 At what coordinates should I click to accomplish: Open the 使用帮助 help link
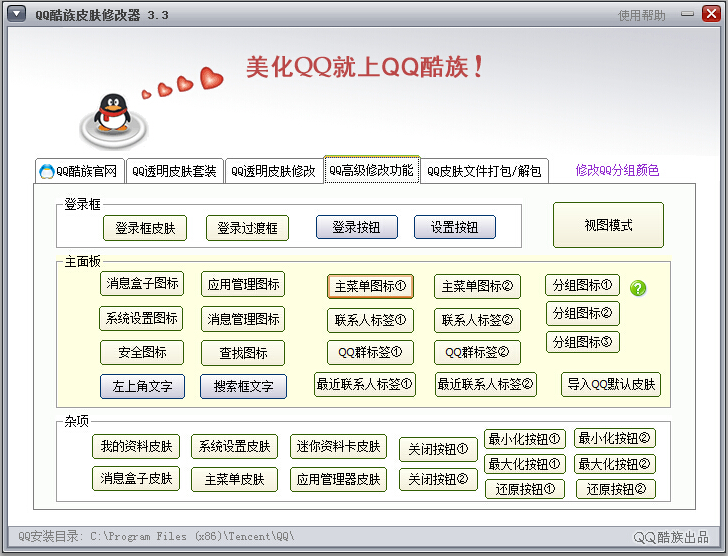pyautogui.click(x=642, y=15)
